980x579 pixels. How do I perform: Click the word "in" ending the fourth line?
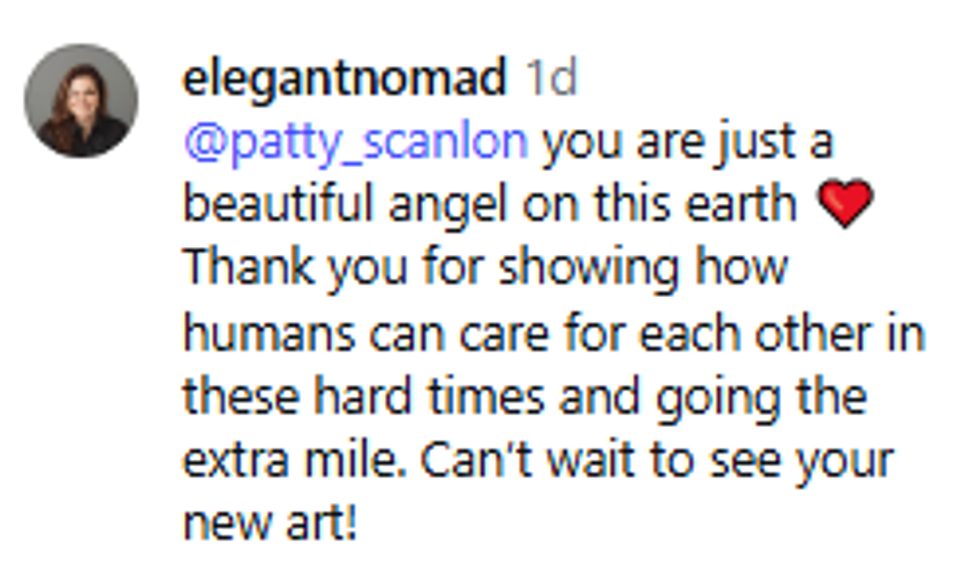click(x=906, y=332)
